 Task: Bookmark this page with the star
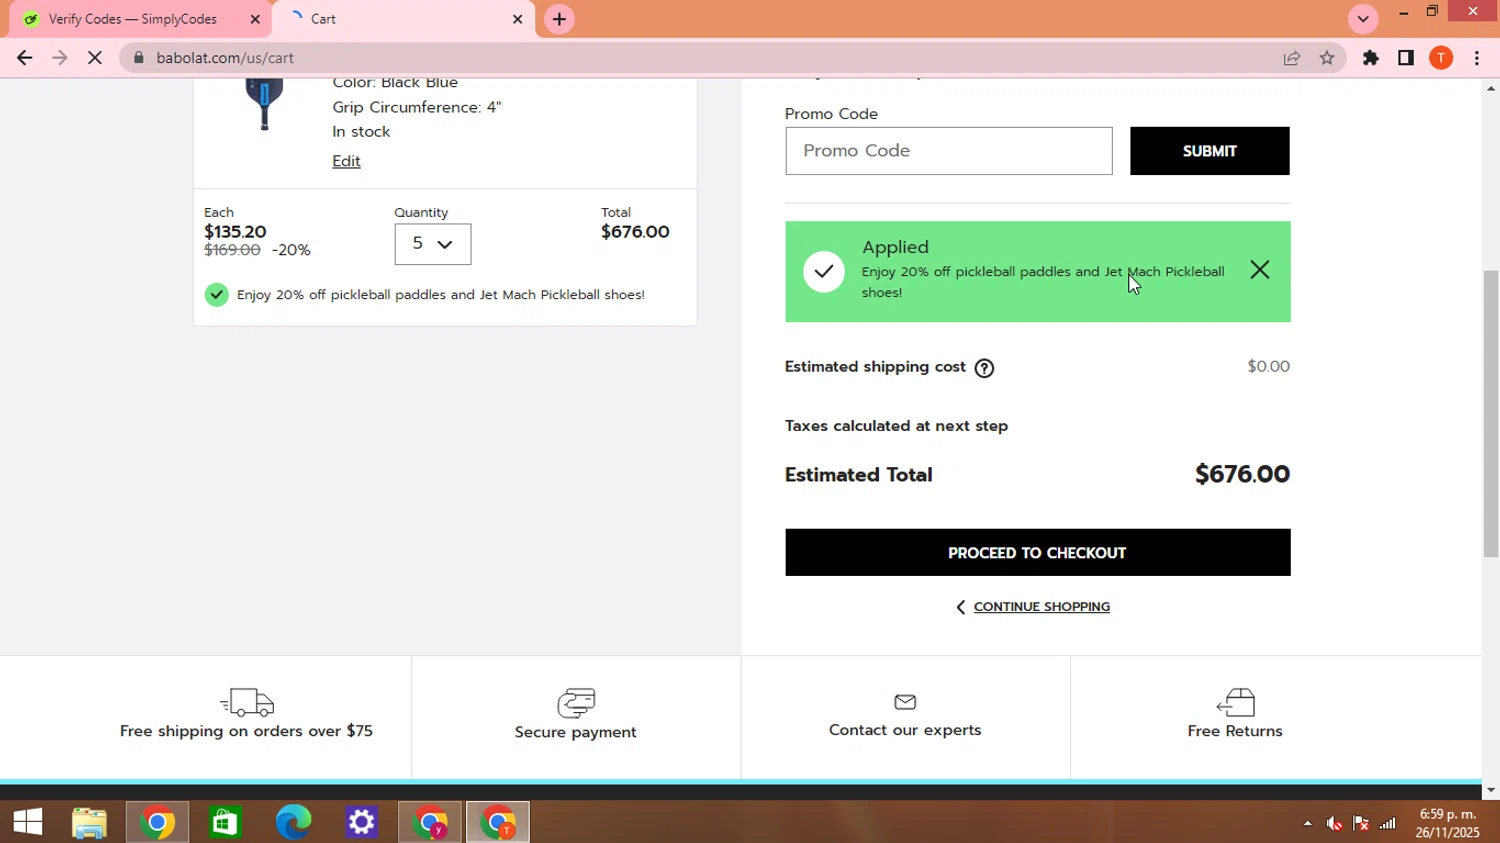click(x=1327, y=58)
